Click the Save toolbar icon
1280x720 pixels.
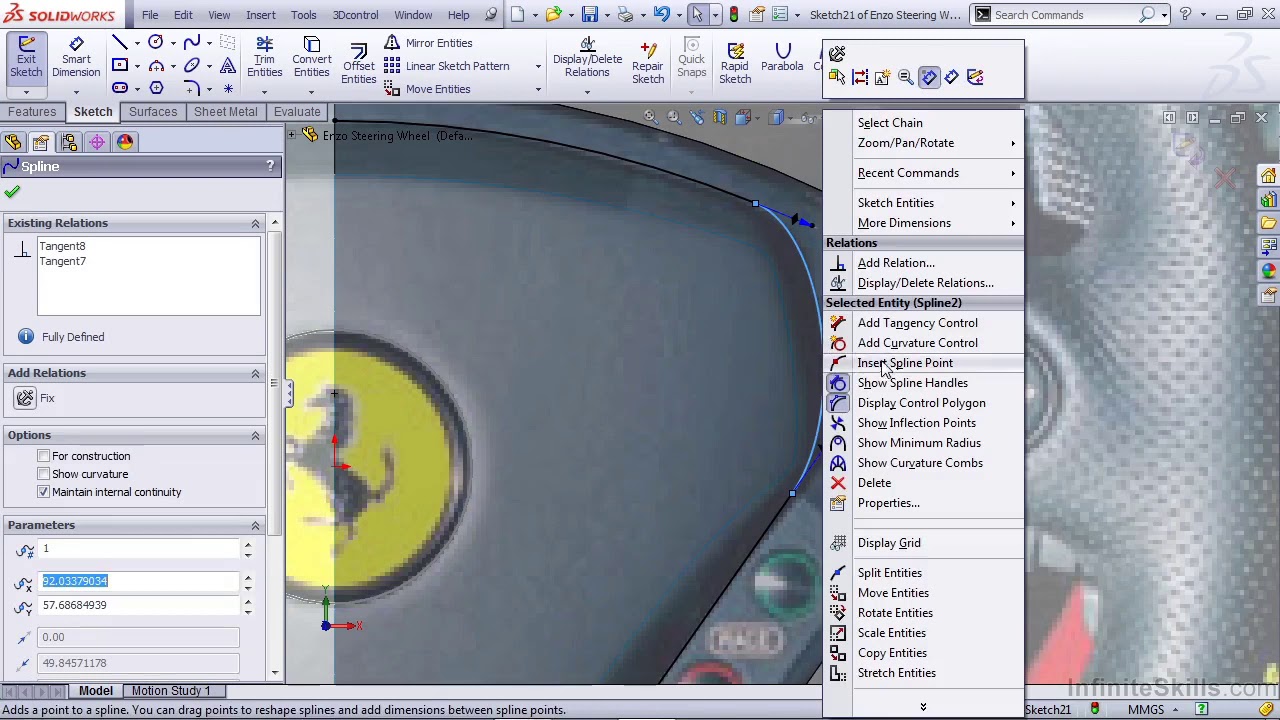pos(590,14)
